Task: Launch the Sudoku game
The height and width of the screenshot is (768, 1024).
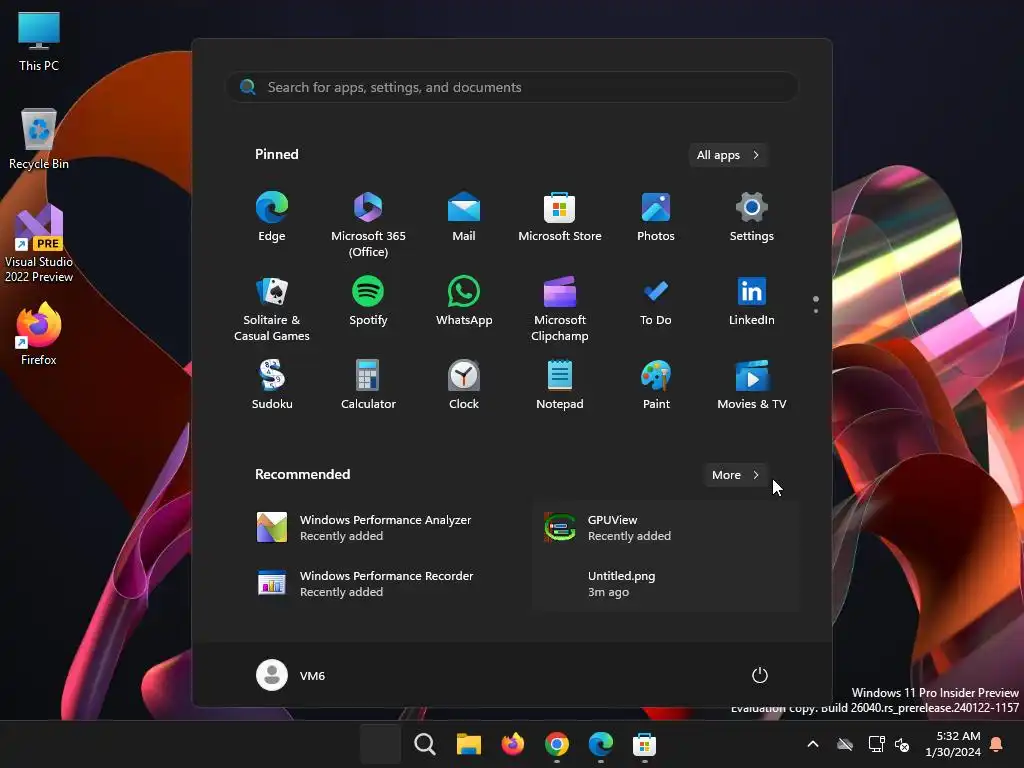Action: [272, 385]
